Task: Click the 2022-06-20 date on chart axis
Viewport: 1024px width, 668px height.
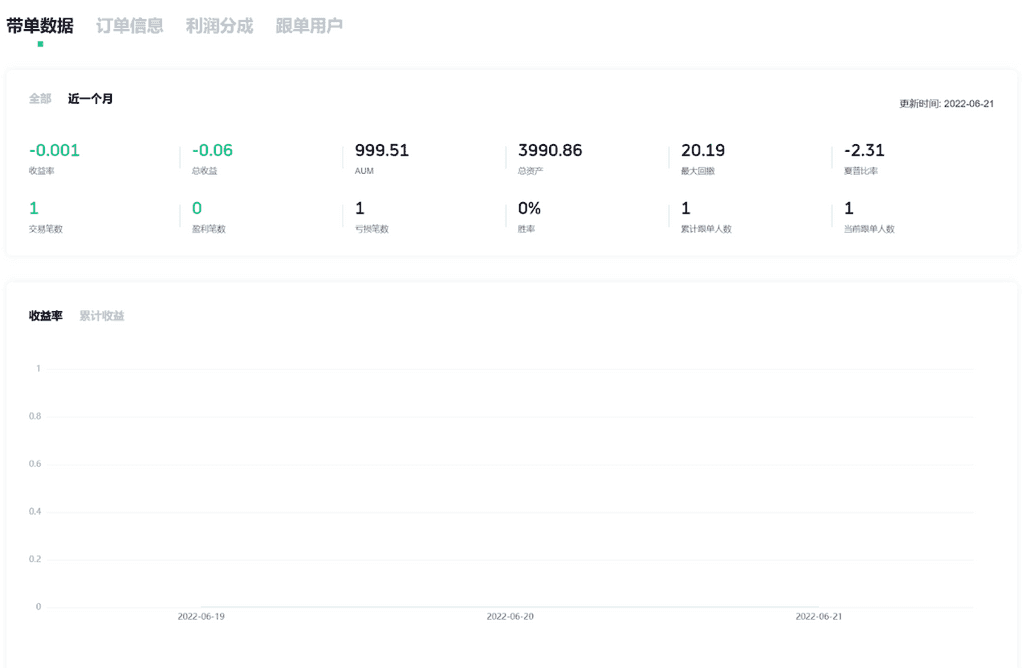Action: click(510, 617)
